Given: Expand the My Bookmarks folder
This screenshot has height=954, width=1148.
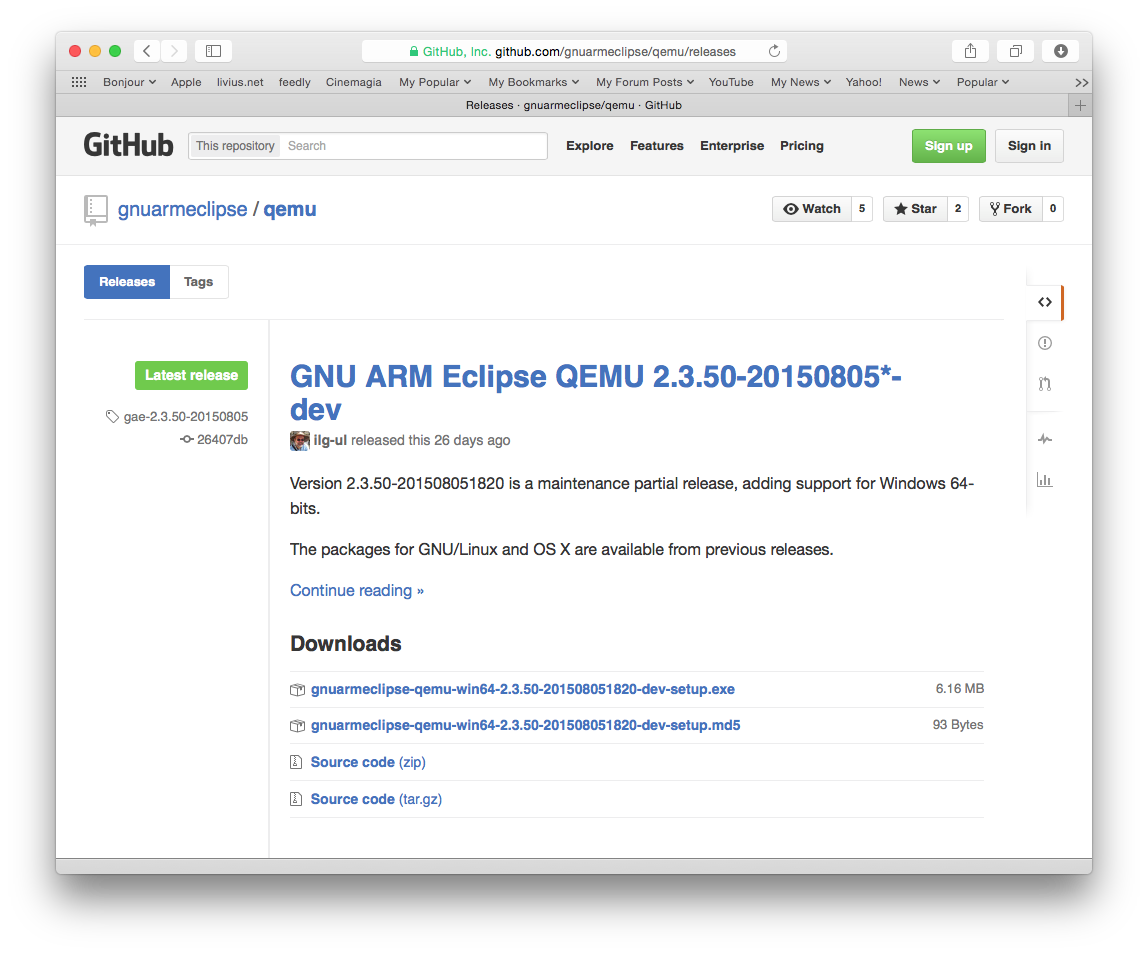Looking at the screenshot, I should click(x=534, y=82).
